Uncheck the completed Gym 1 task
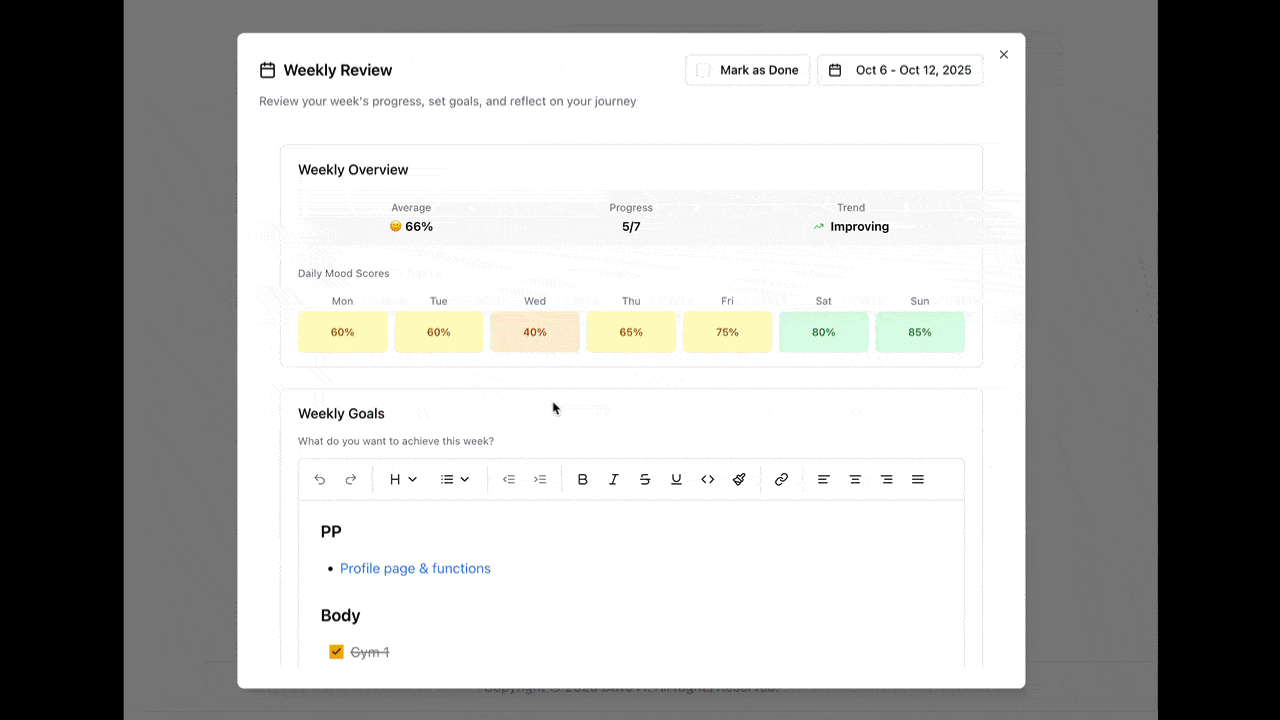The height and width of the screenshot is (720, 1280). [x=336, y=651]
